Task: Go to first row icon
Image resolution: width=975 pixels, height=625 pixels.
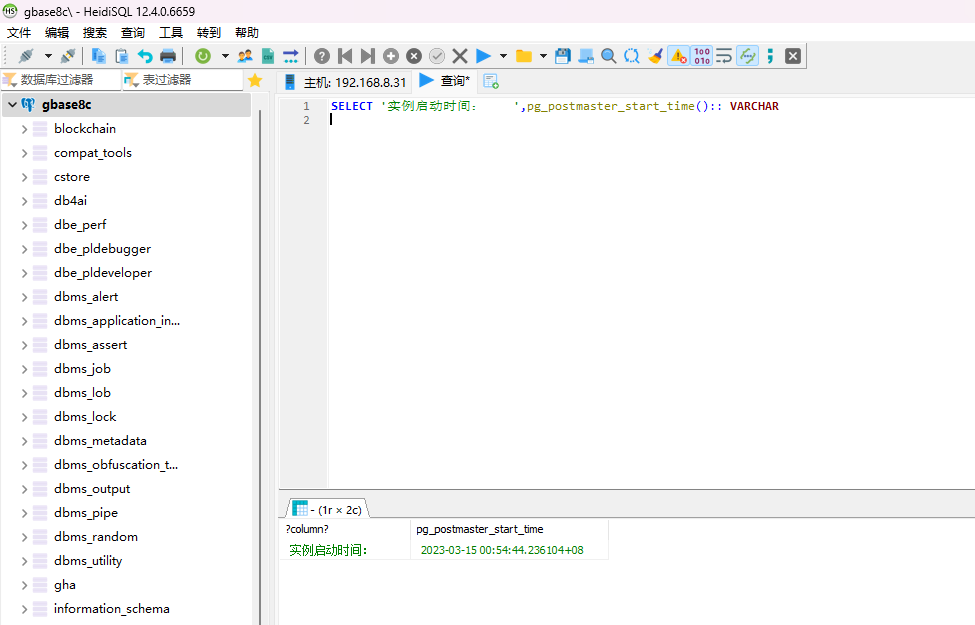Action: [345, 56]
